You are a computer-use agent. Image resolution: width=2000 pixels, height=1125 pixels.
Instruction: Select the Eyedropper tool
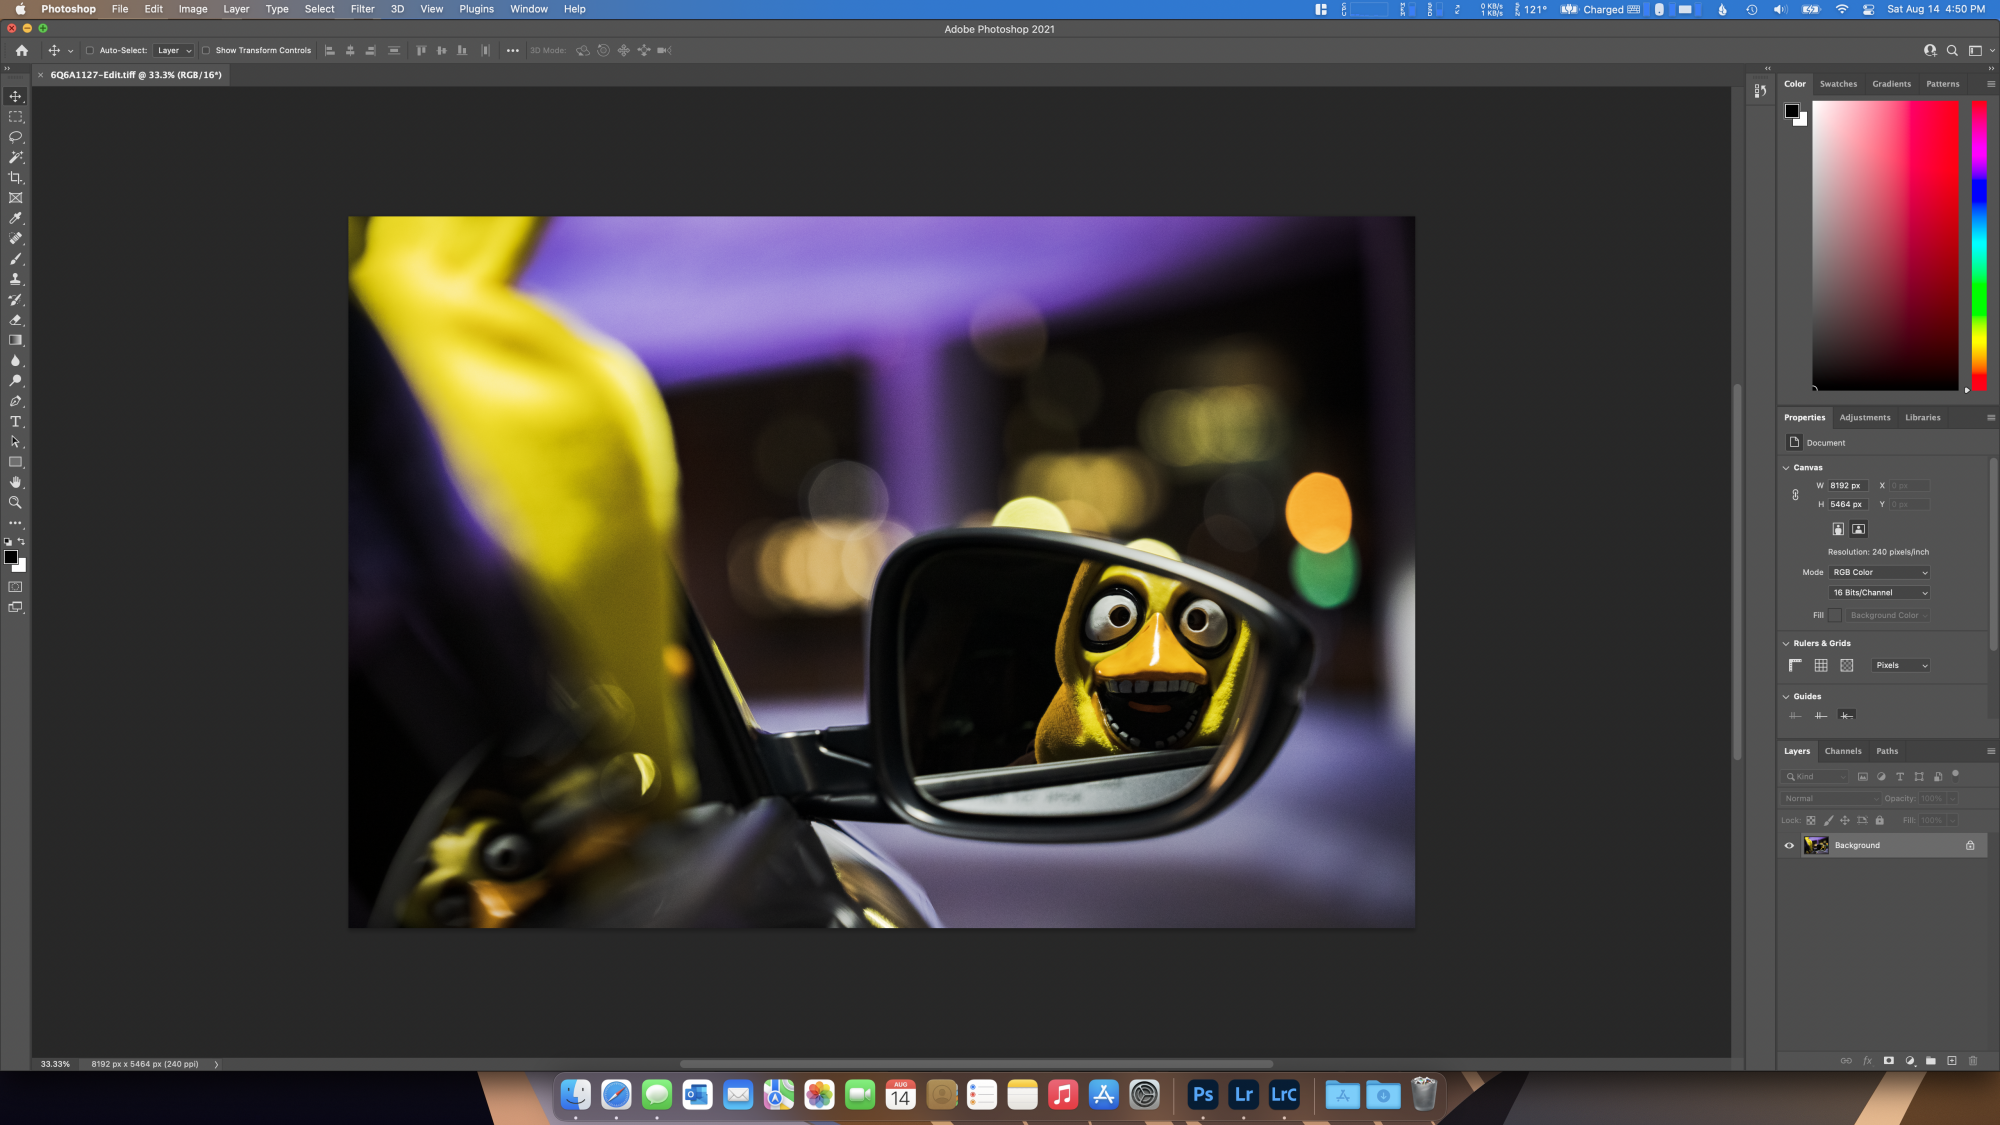pos(15,218)
